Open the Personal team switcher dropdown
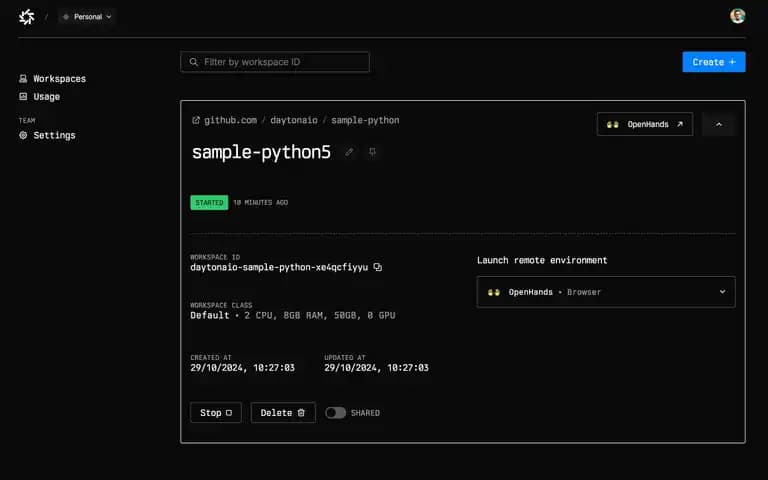Screen dimensions: 768x480 87,17
